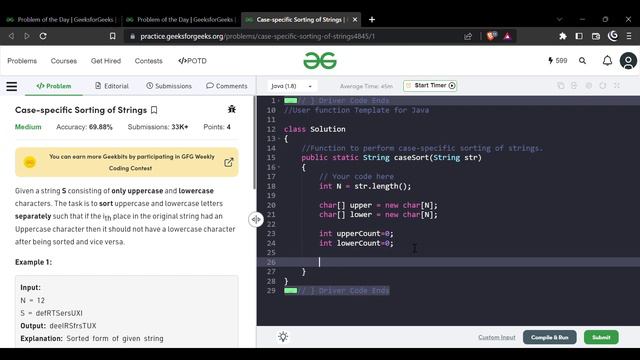This screenshot has width=640, height=360.
Task: Expand the folded code at line 1
Action: [279, 100]
